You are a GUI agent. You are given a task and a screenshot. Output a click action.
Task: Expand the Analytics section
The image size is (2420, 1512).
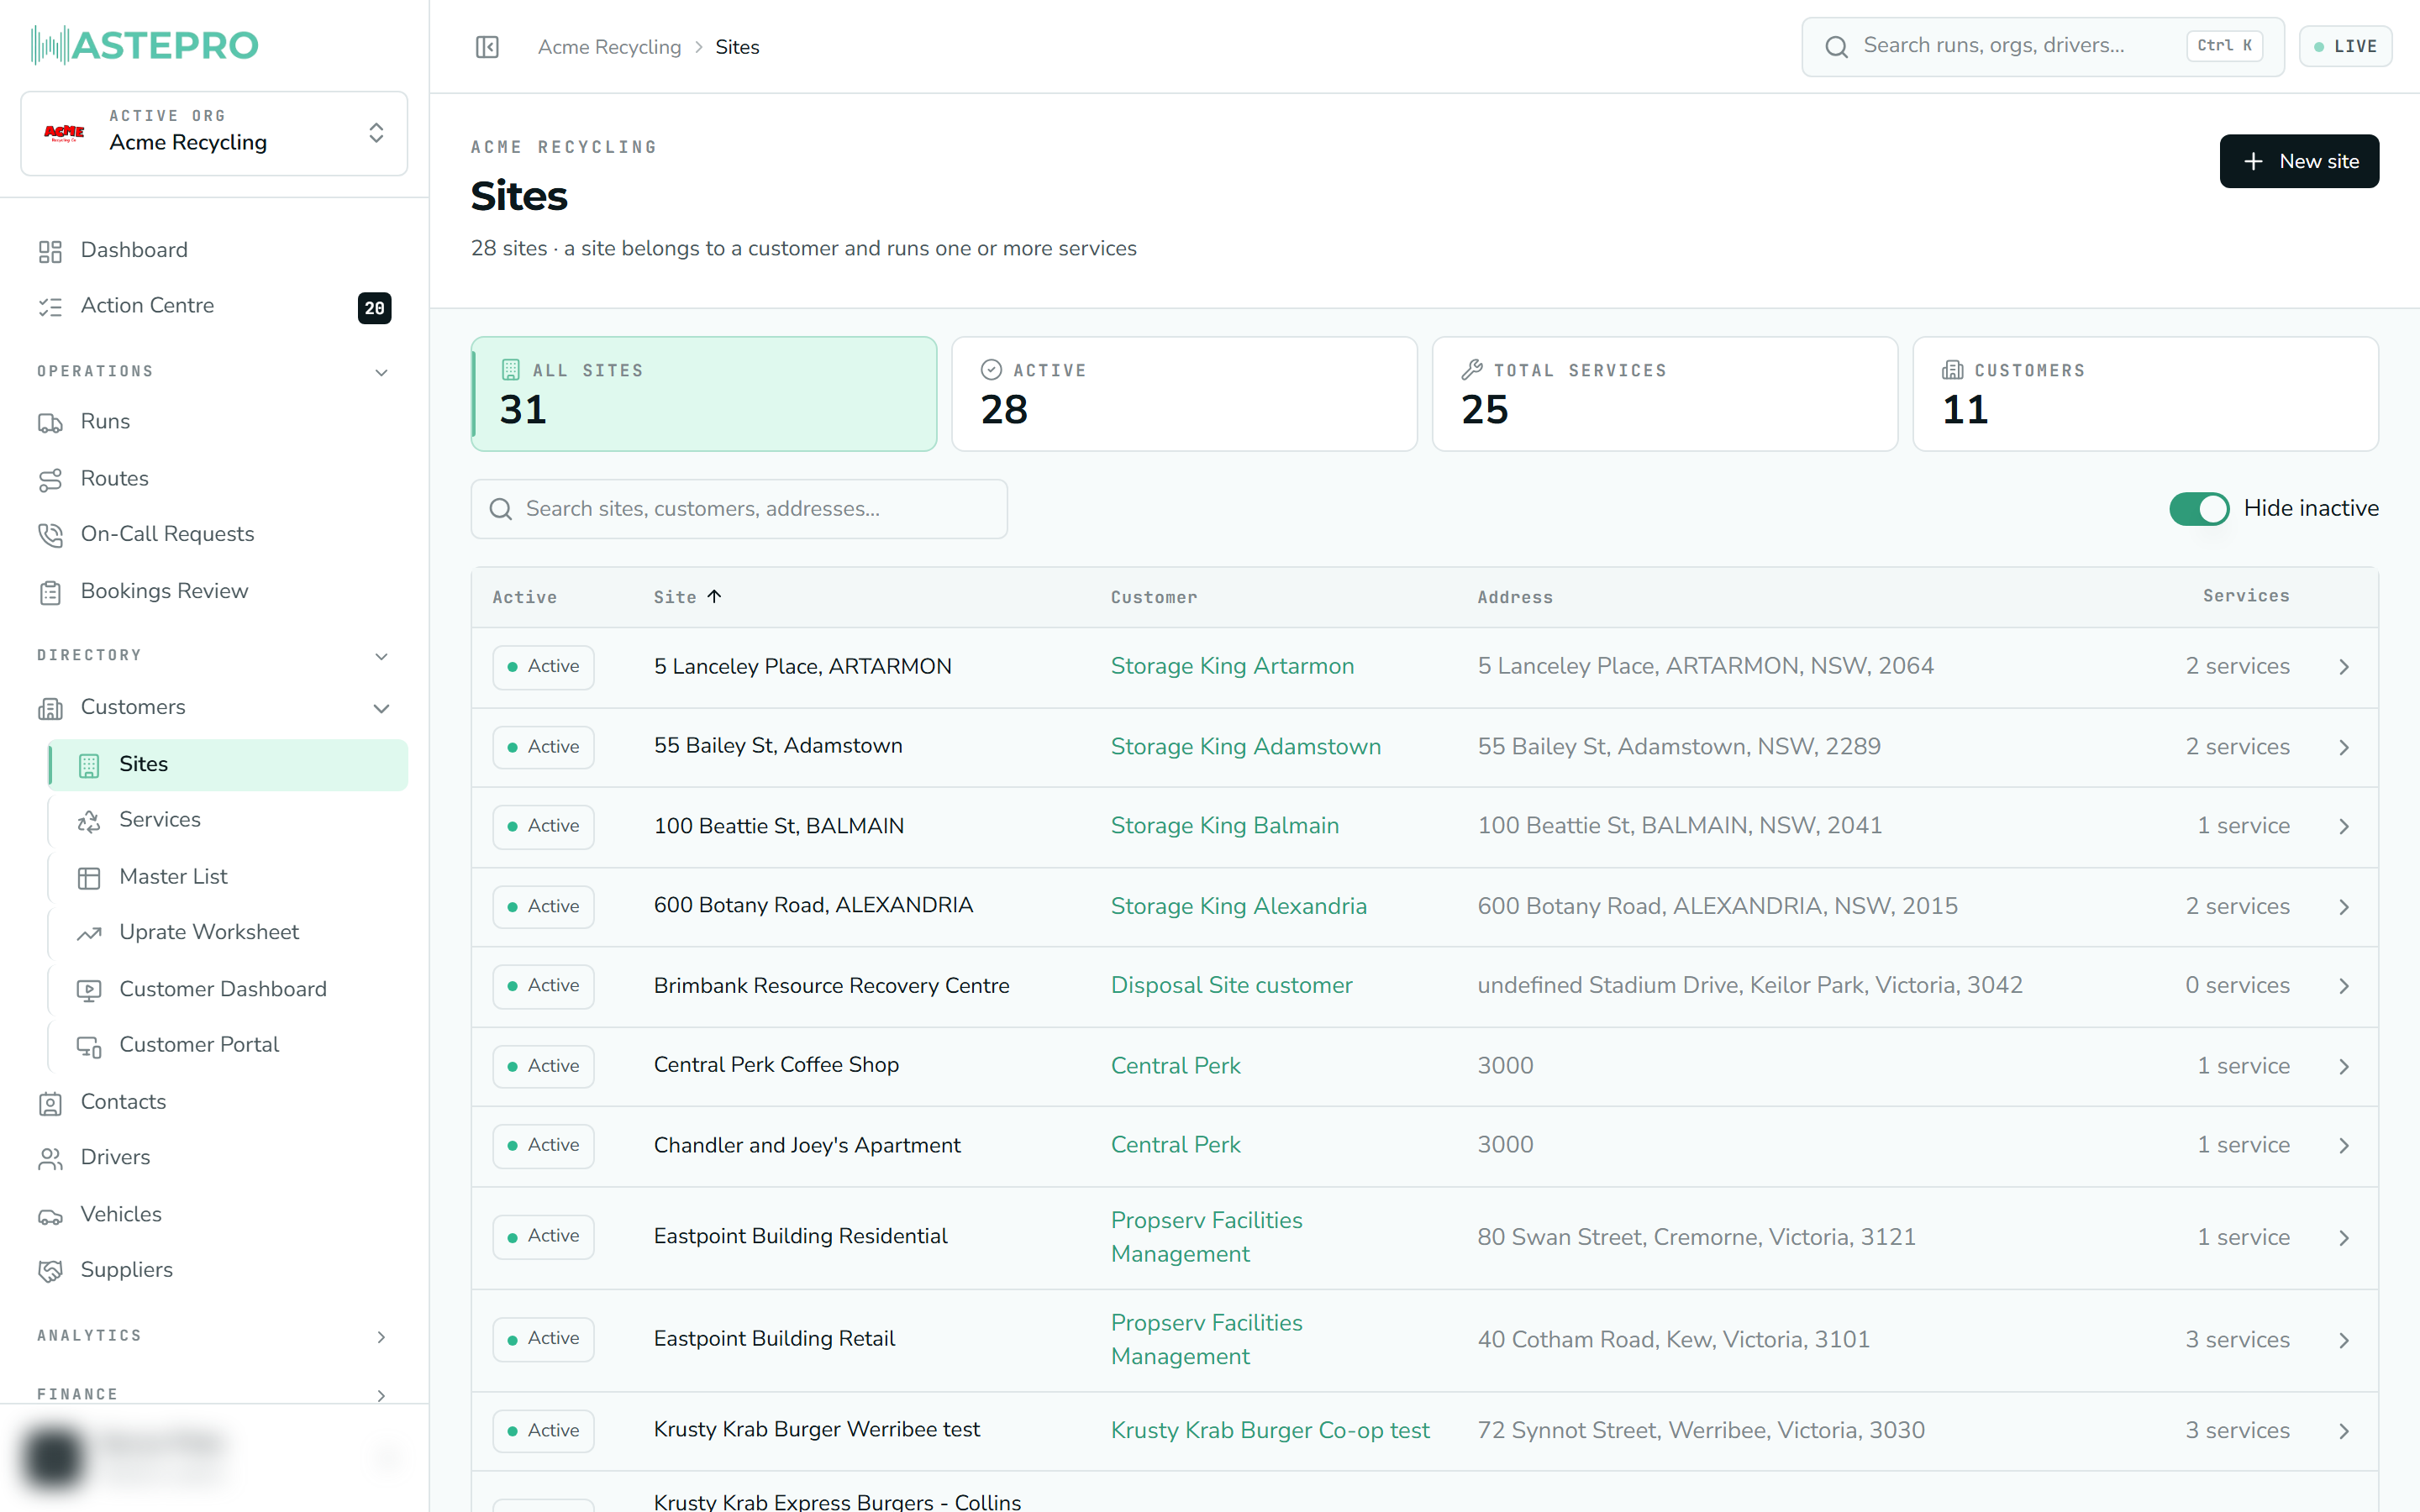pos(381,1337)
